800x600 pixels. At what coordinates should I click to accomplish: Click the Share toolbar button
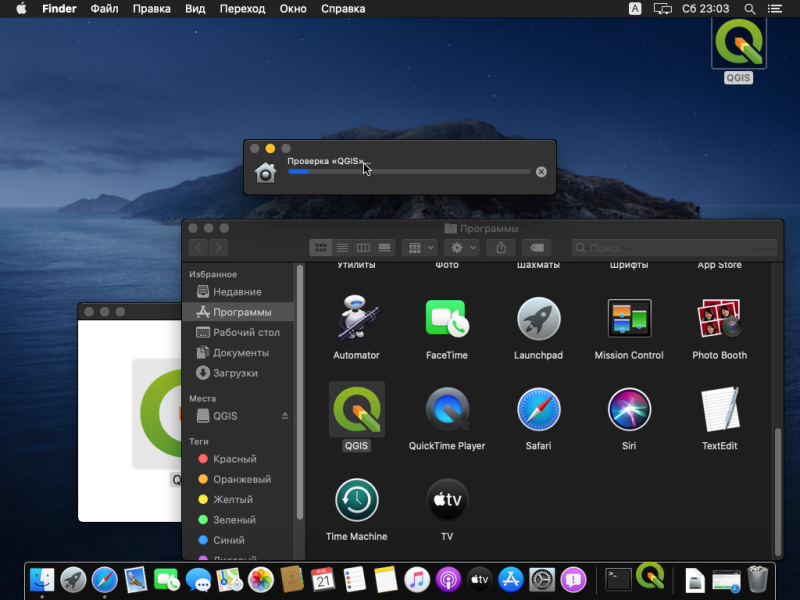(501, 248)
